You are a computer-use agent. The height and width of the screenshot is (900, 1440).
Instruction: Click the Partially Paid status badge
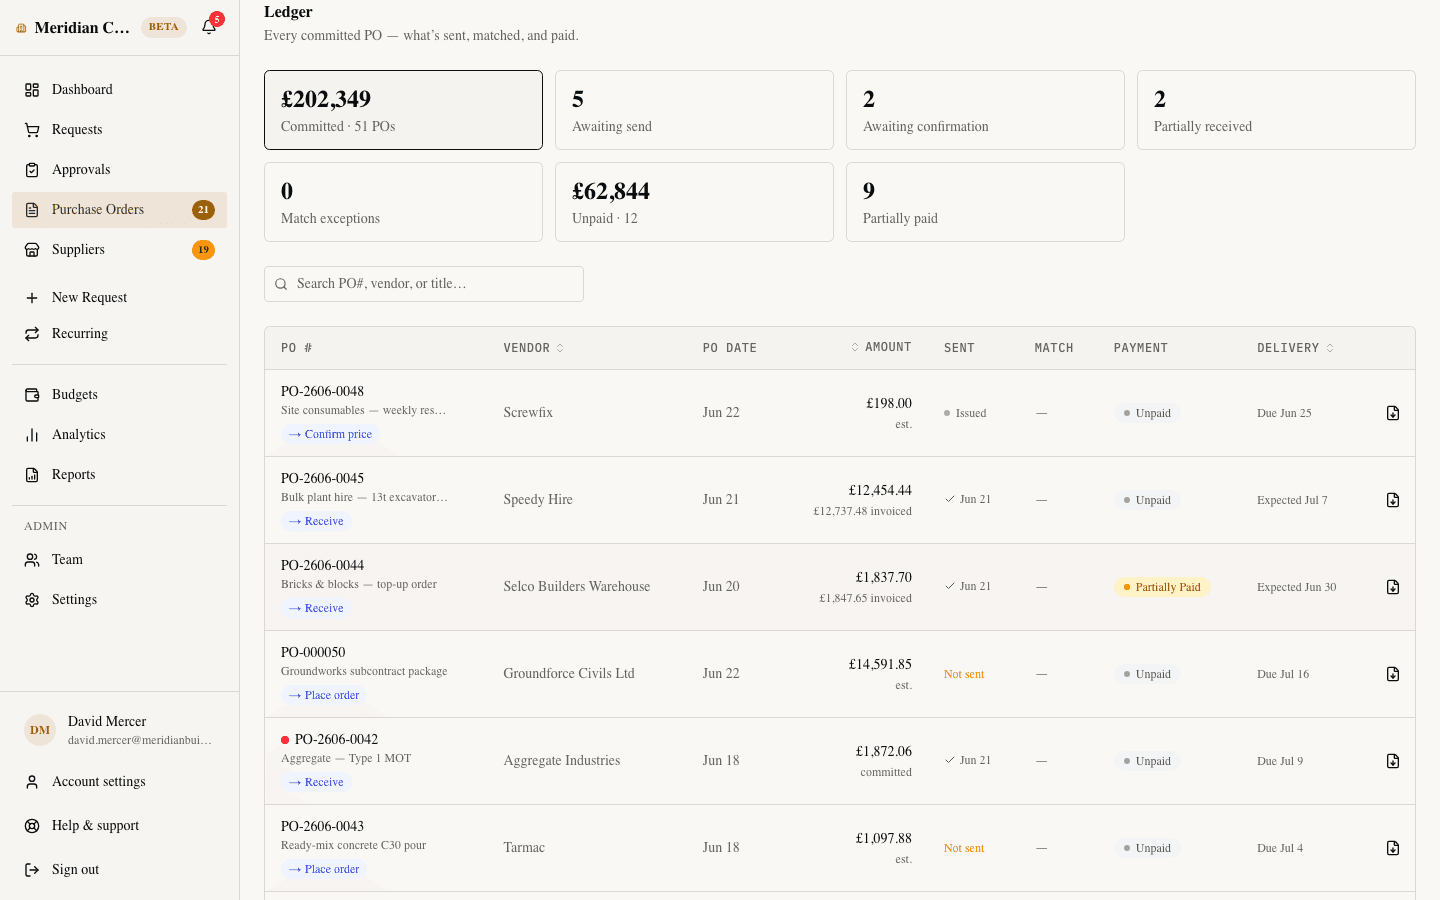[x=1161, y=587]
